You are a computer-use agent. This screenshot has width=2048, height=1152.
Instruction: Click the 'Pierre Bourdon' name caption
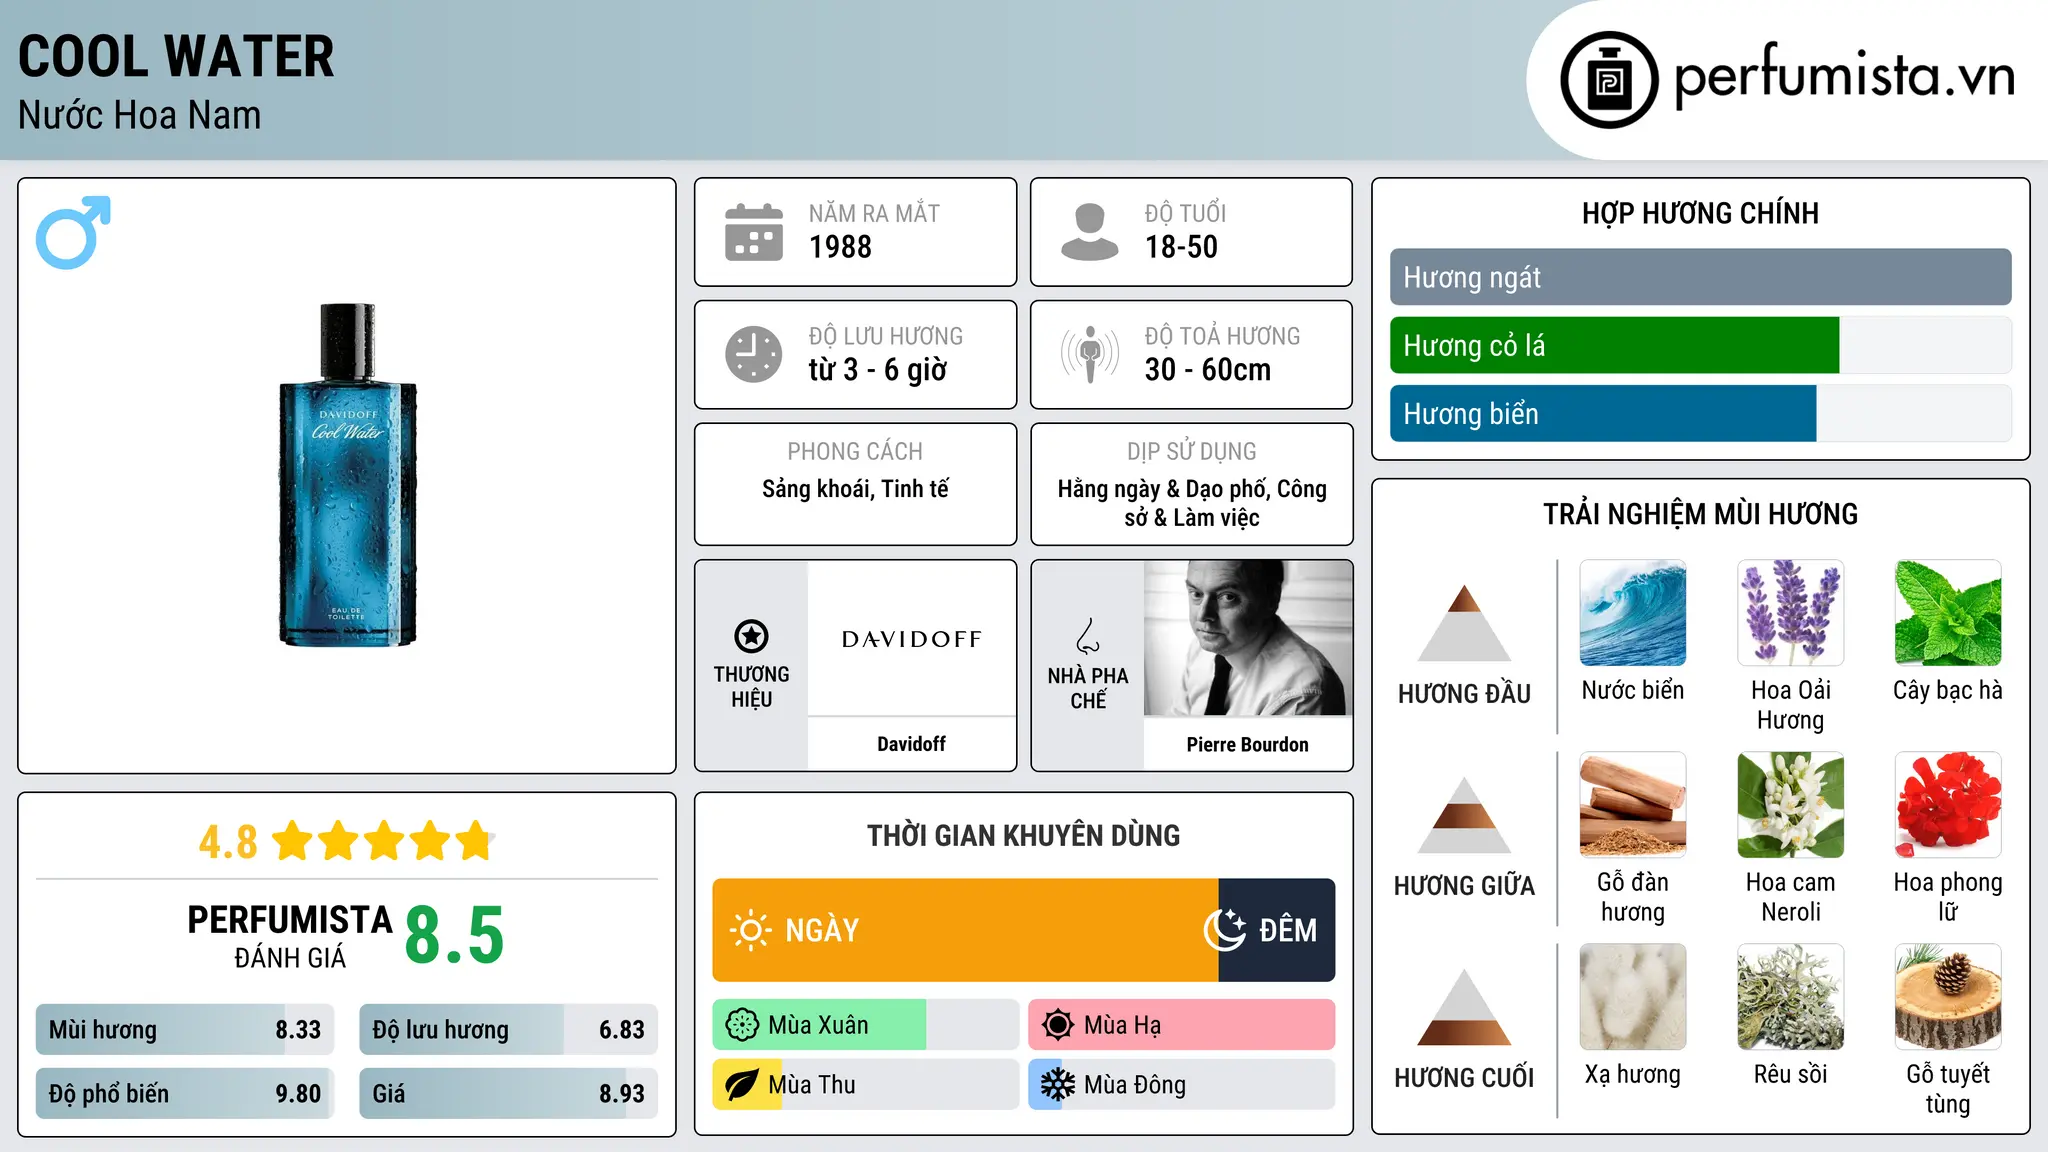click(x=1247, y=744)
